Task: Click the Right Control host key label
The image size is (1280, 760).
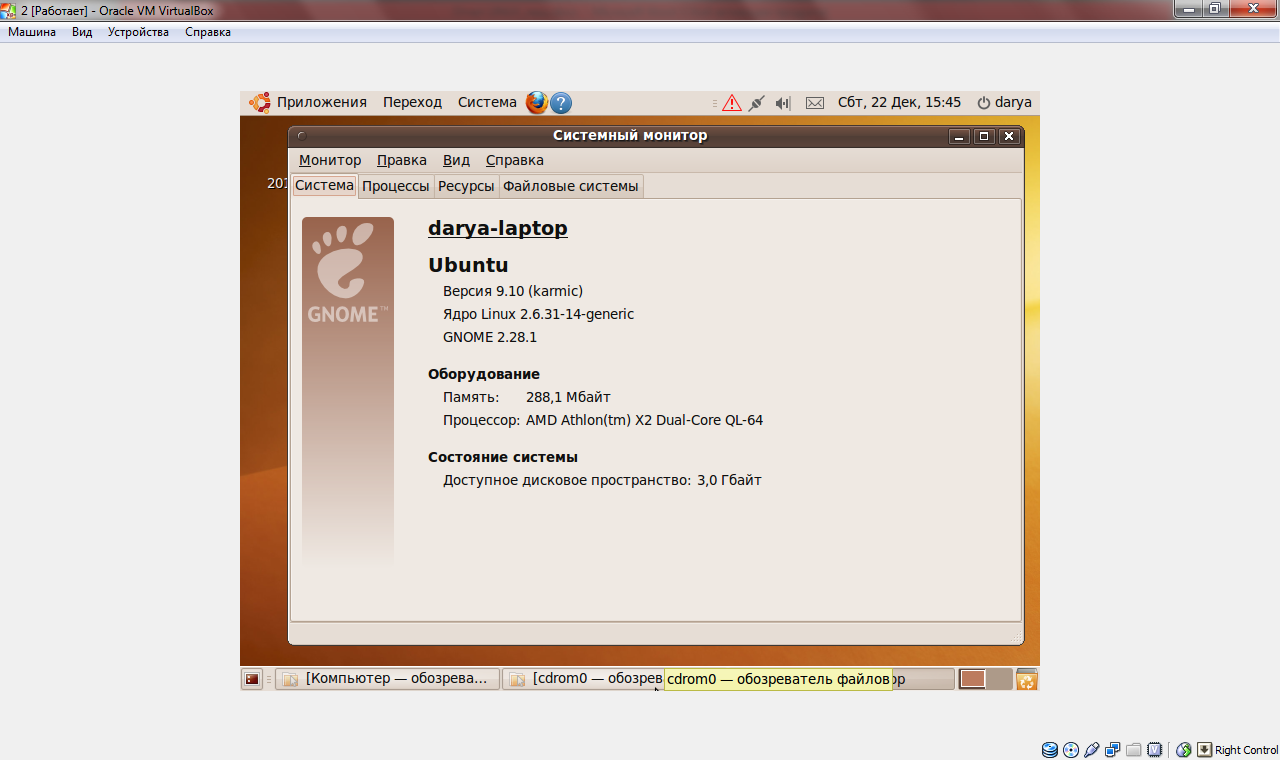Action: click(1246, 750)
